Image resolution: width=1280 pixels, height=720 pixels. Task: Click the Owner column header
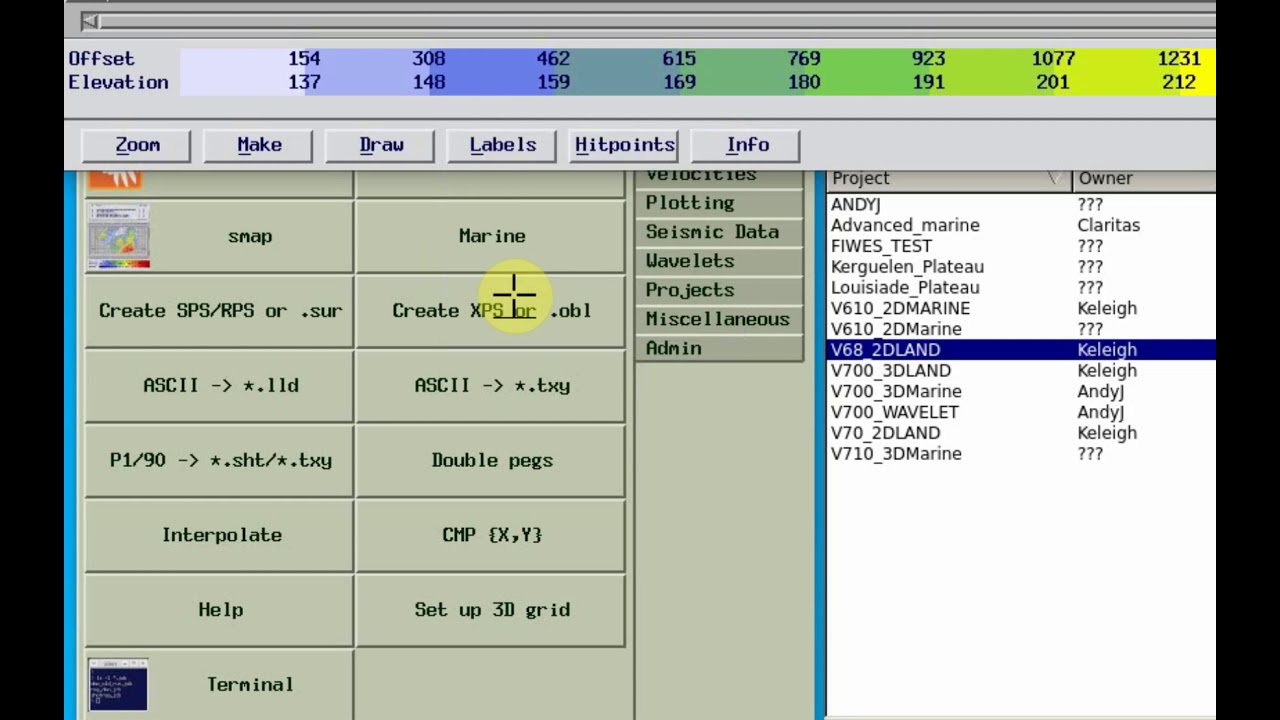coord(1143,178)
